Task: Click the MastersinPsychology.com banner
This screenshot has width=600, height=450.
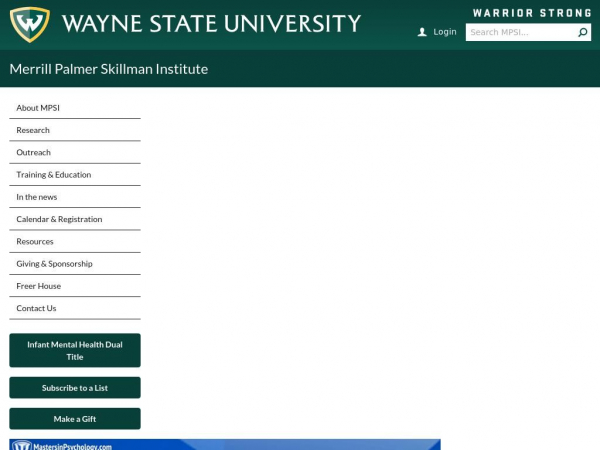Action: click(x=225, y=445)
